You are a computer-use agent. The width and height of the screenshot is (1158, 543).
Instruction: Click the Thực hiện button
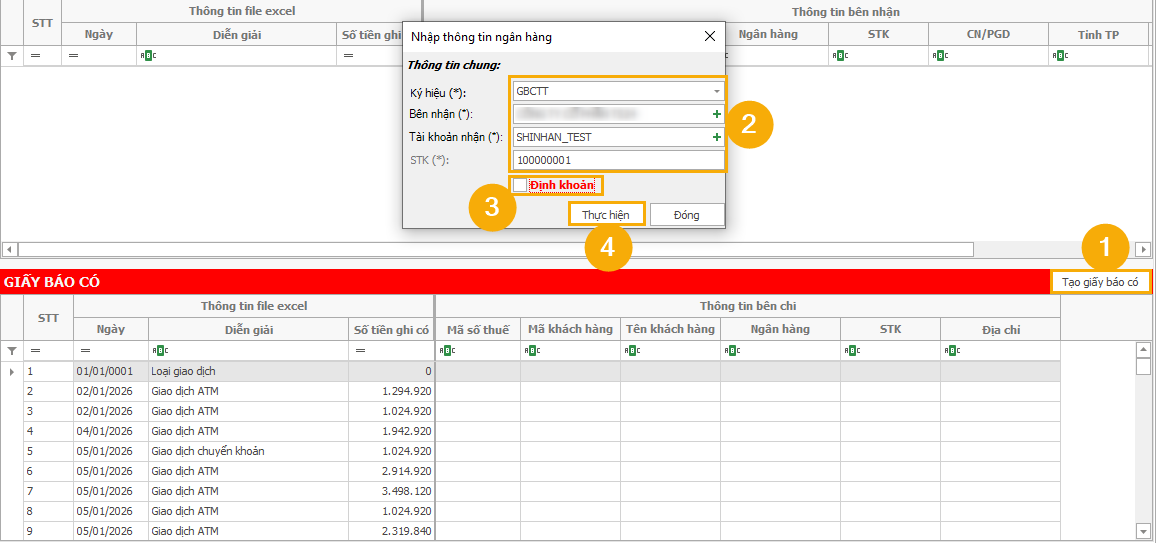(x=606, y=214)
